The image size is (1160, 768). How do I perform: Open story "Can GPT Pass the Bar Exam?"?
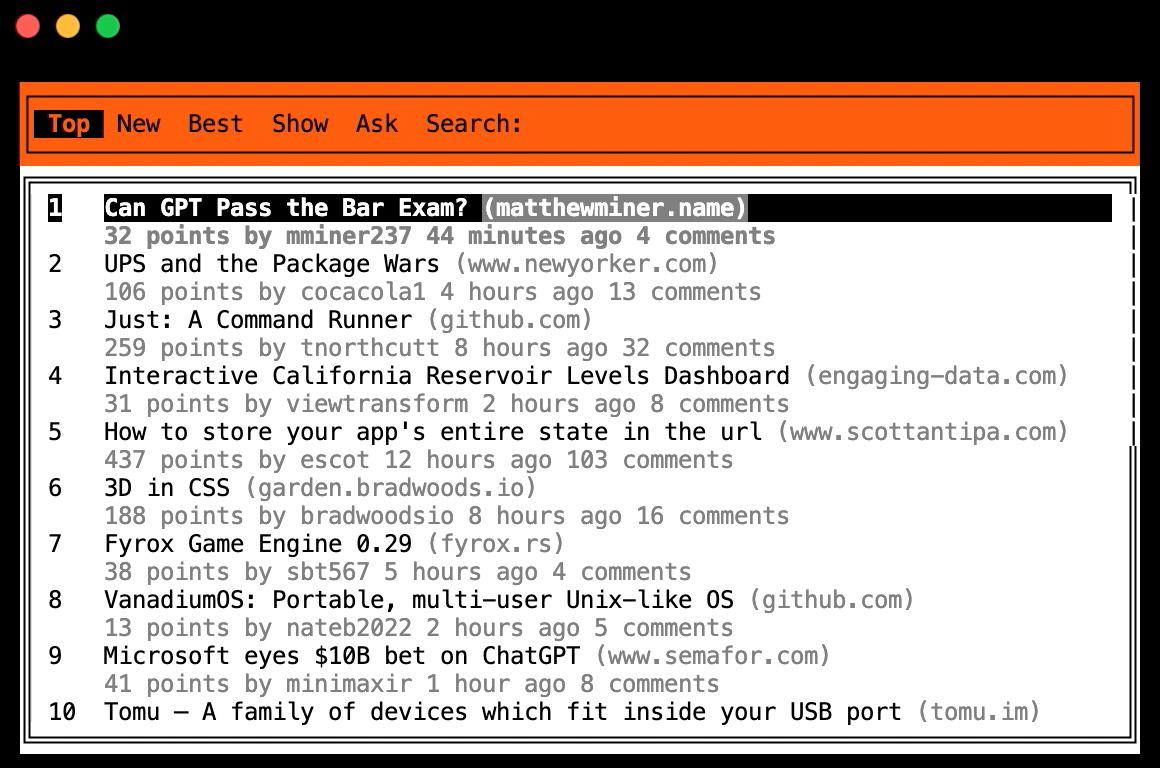pos(286,208)
